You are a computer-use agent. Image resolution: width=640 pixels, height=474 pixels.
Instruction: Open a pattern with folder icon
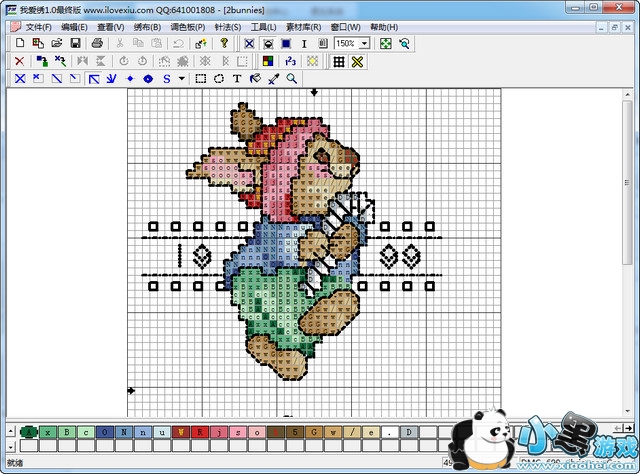click(57, 43)
